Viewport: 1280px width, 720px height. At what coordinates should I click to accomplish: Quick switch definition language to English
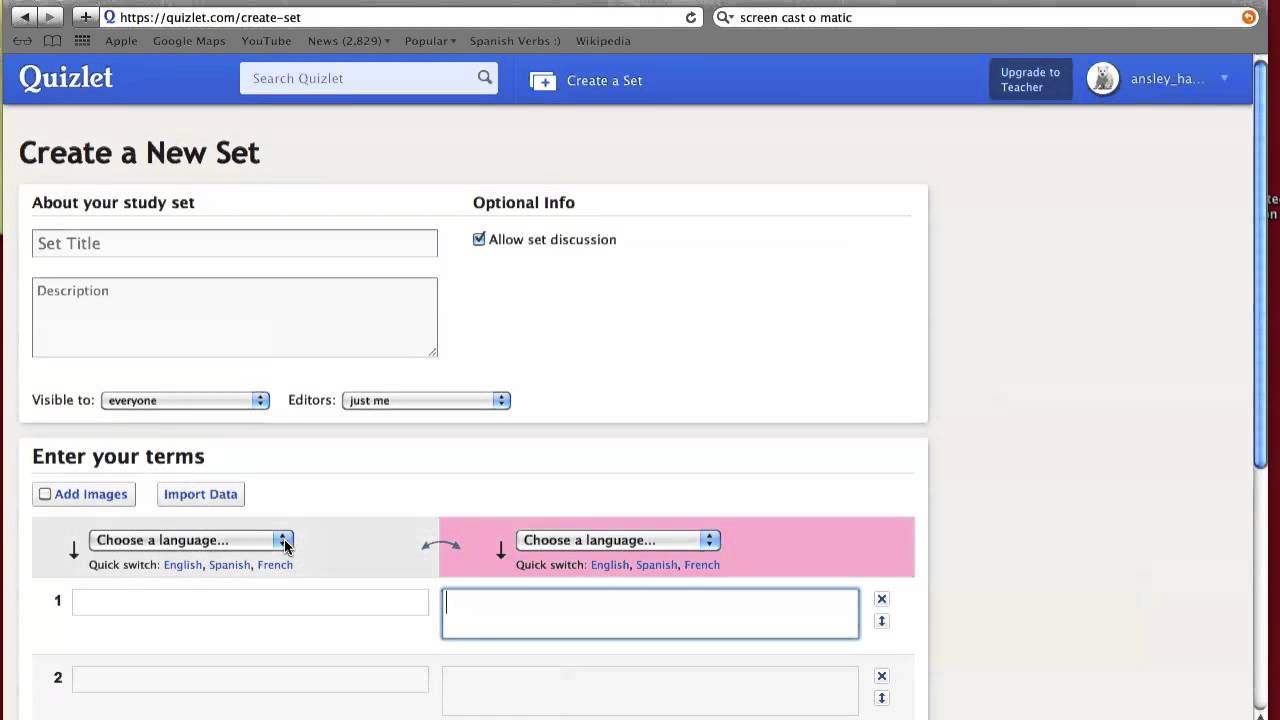coord(610,565)
